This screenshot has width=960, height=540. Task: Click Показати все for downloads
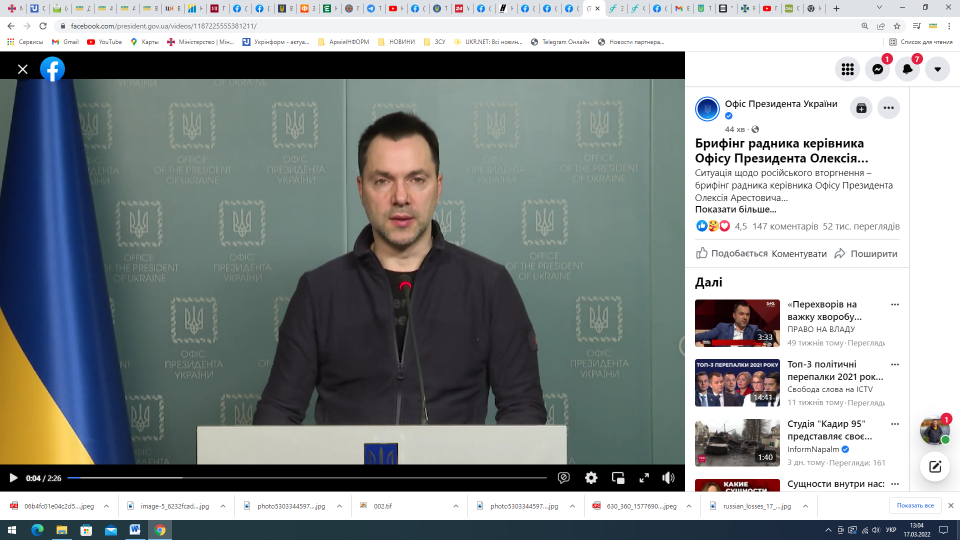[914, 506]
